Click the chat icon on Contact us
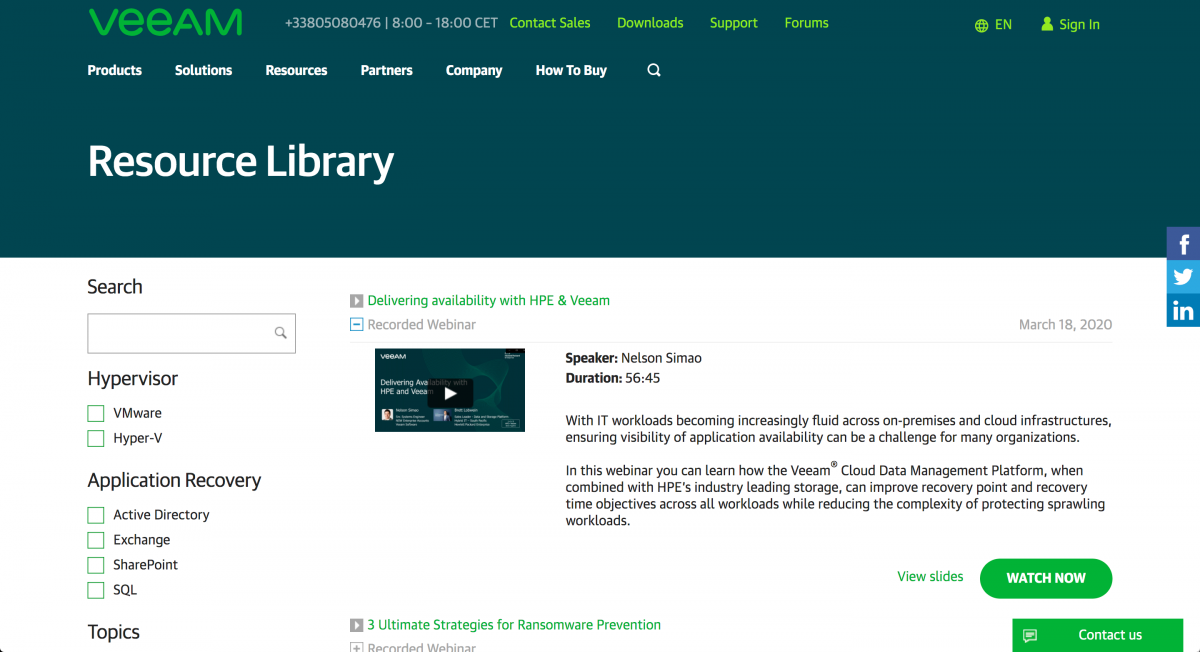The image size is (1200, 652). click(1030, 635)
